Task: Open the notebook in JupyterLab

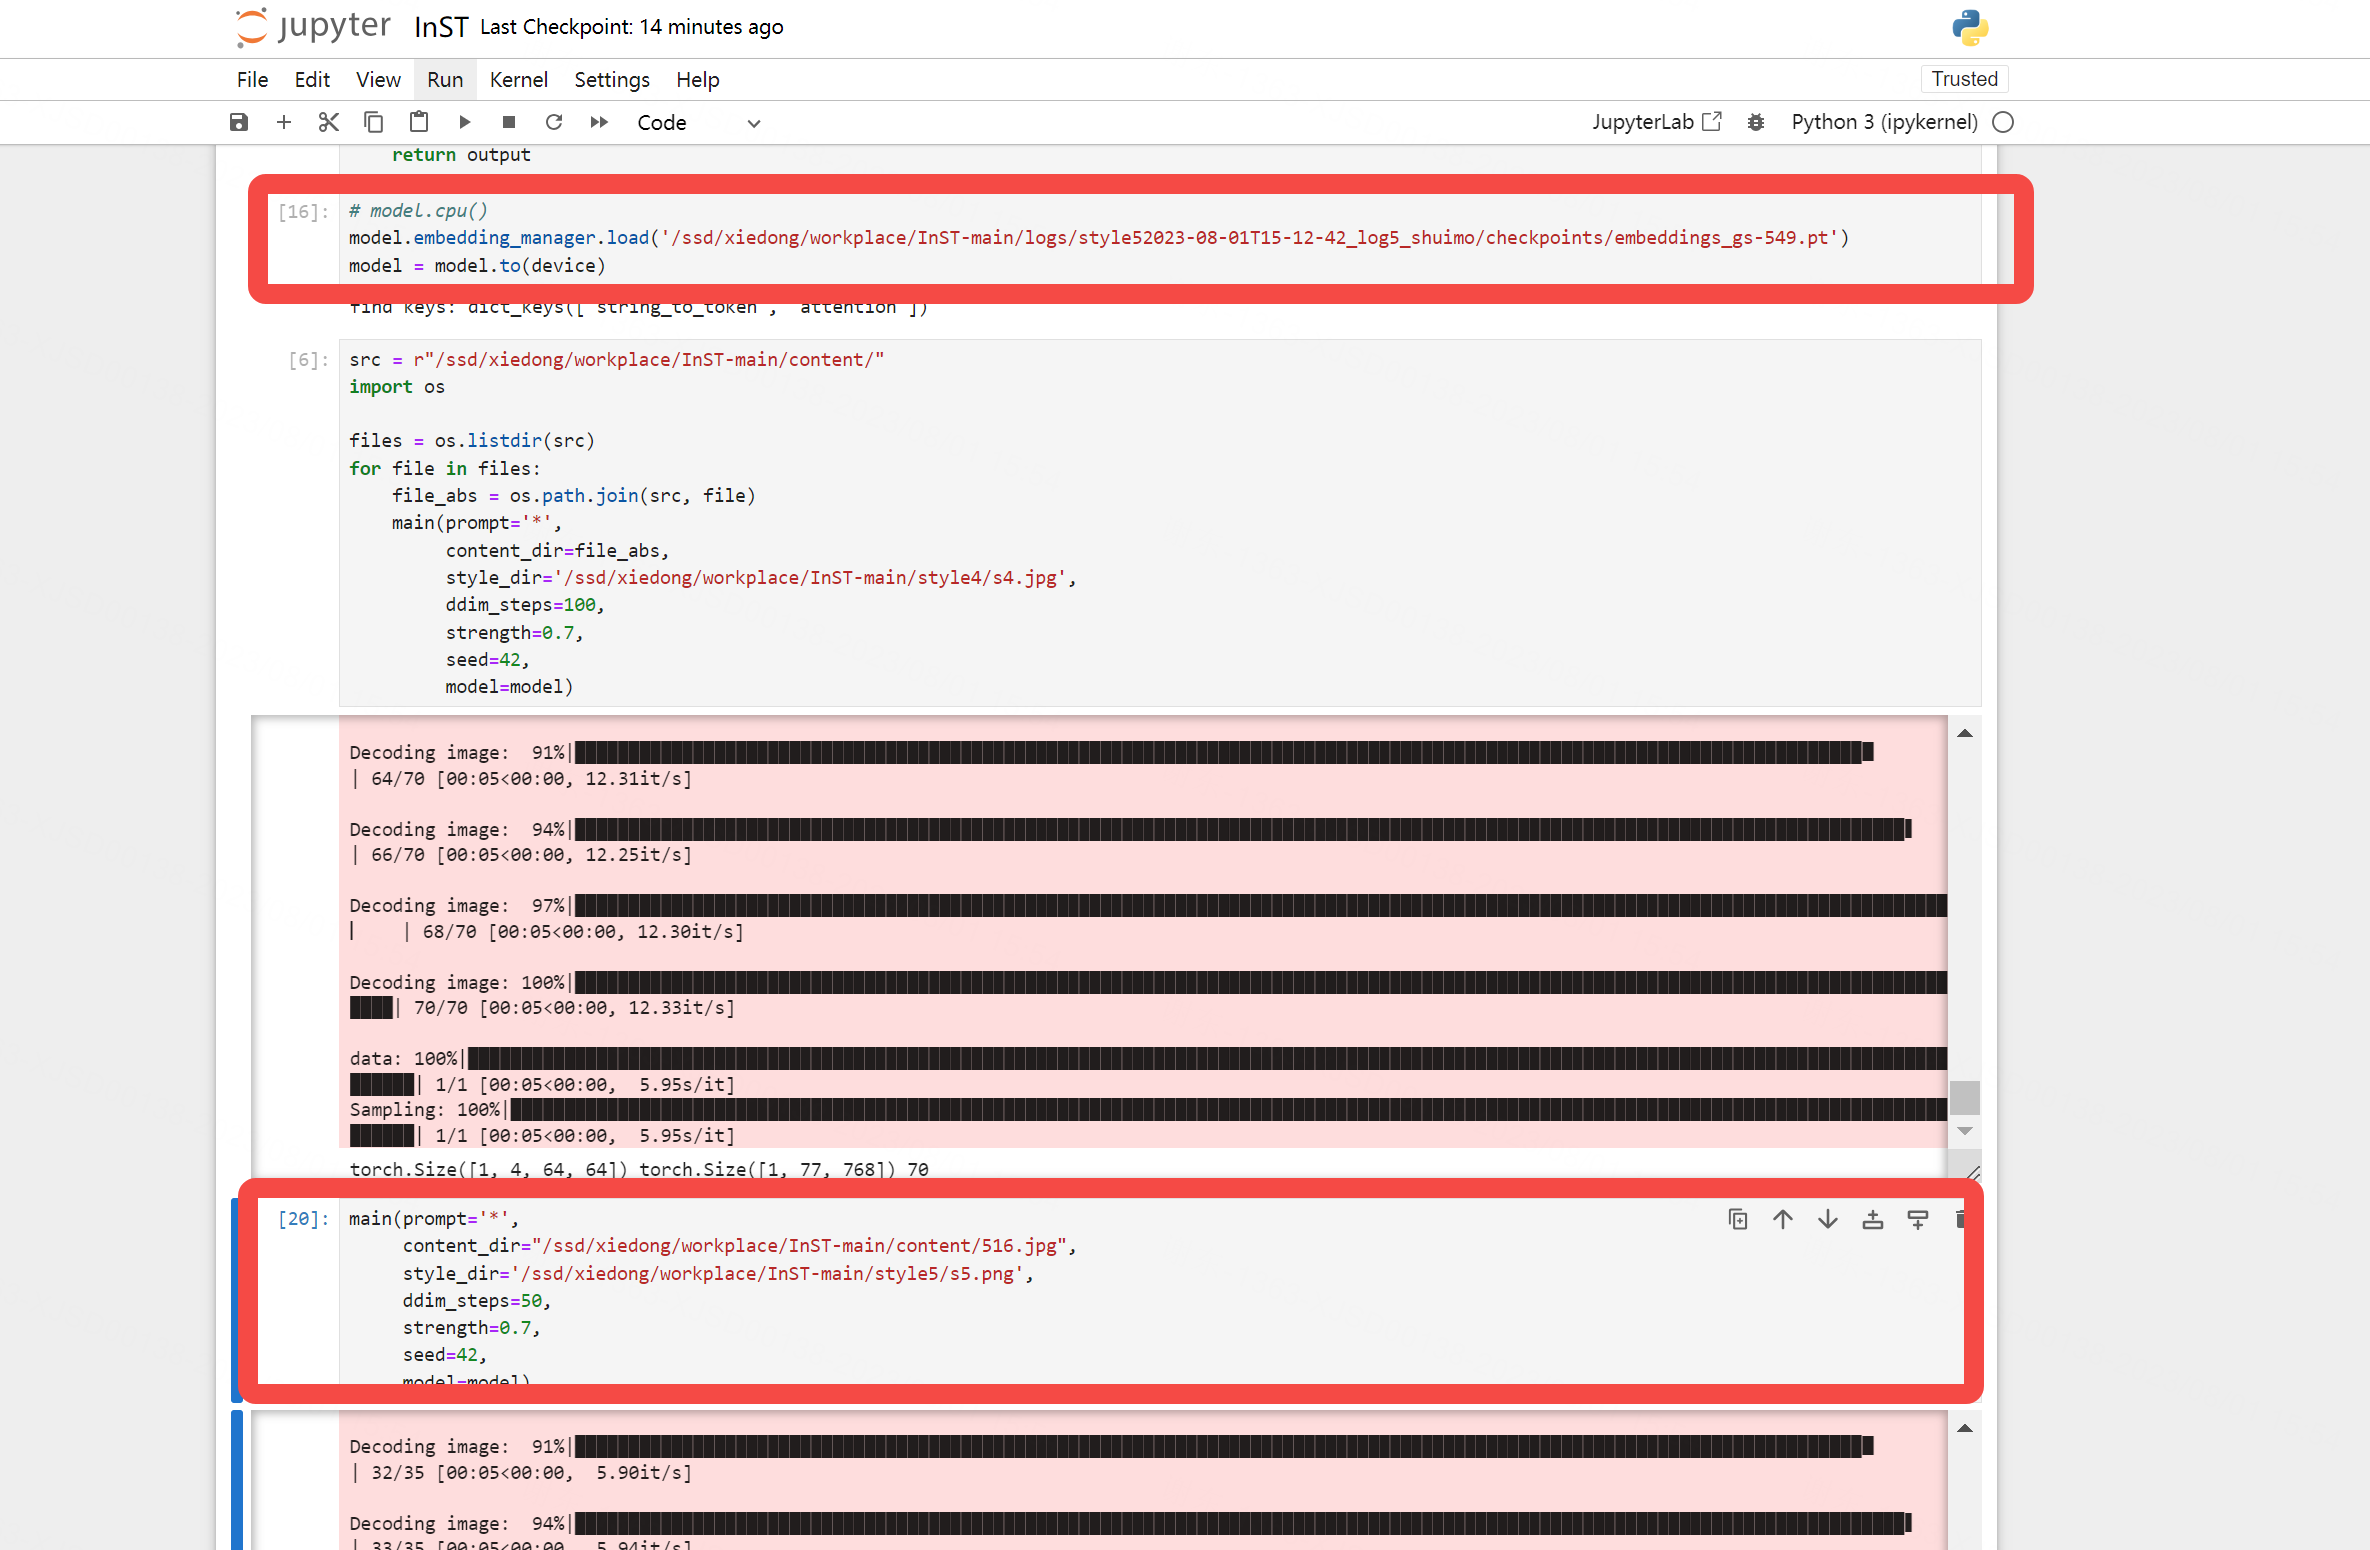Action: [1657, 122]
